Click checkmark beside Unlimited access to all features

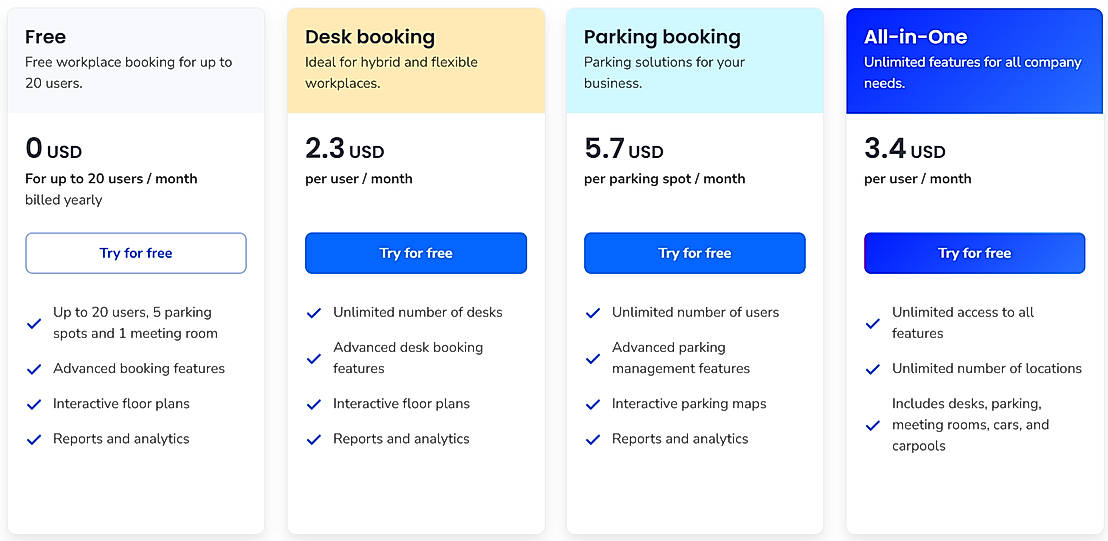pos(873,323)
